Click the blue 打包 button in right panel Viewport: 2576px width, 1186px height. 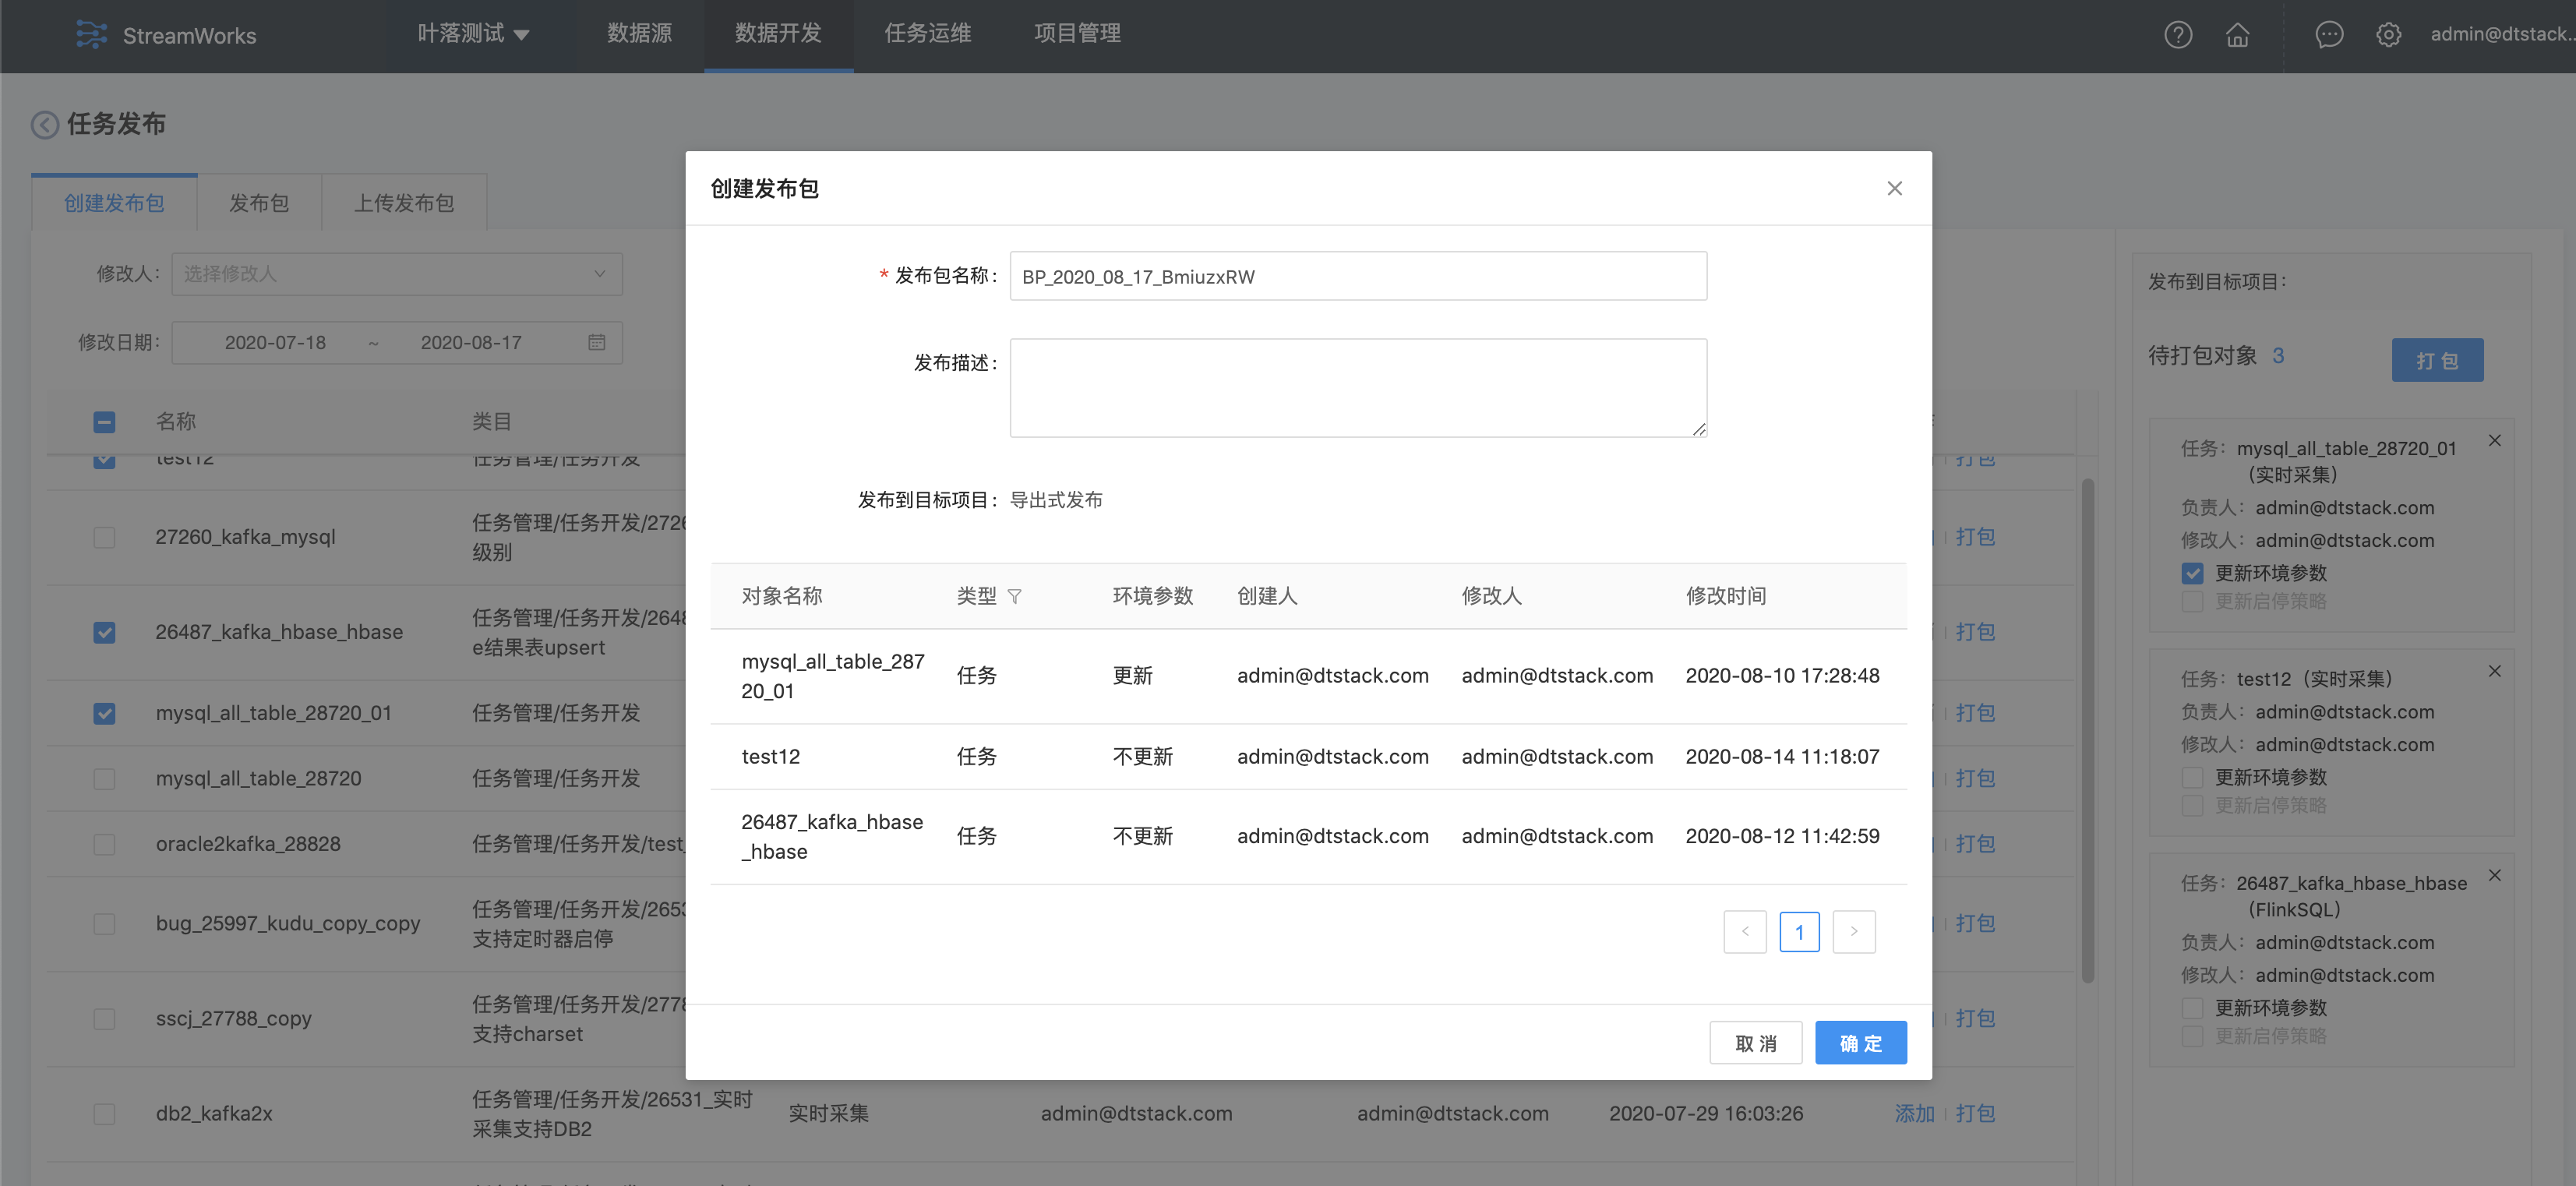[2437, 360]
